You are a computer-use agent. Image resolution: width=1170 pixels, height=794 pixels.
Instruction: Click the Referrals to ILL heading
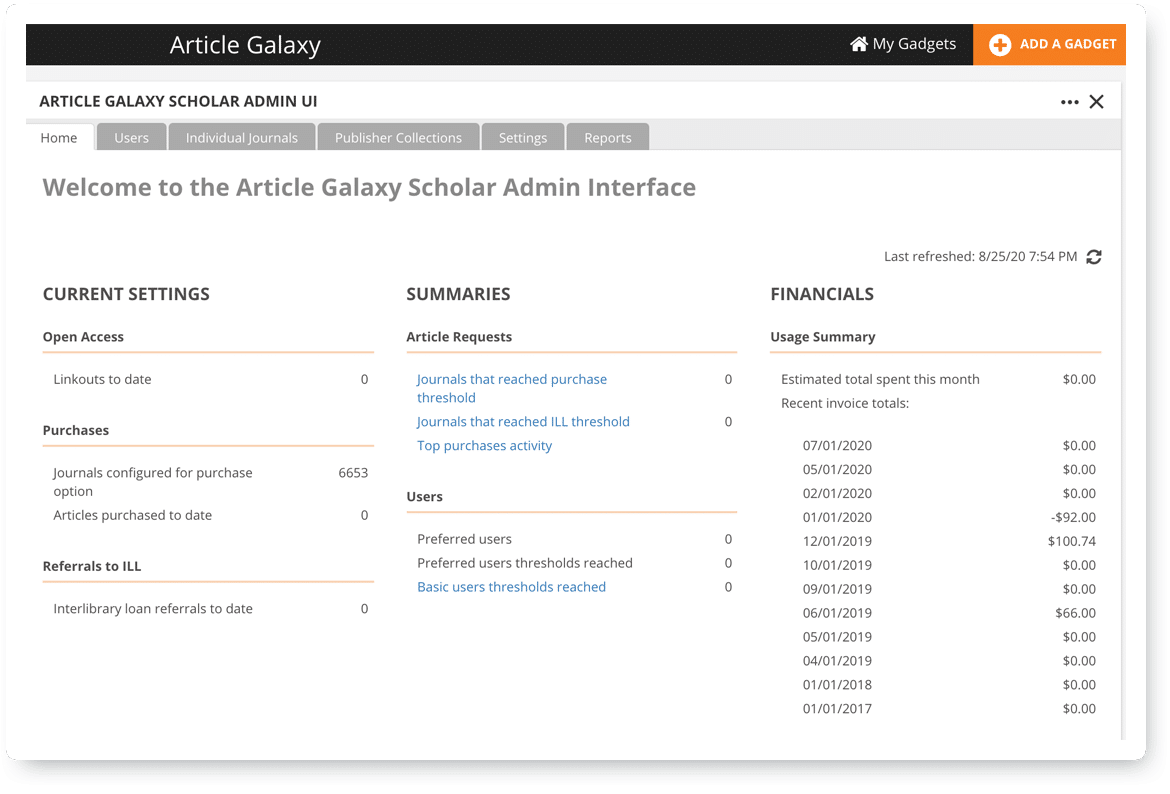pyautogui.click(x=92, y=566)
